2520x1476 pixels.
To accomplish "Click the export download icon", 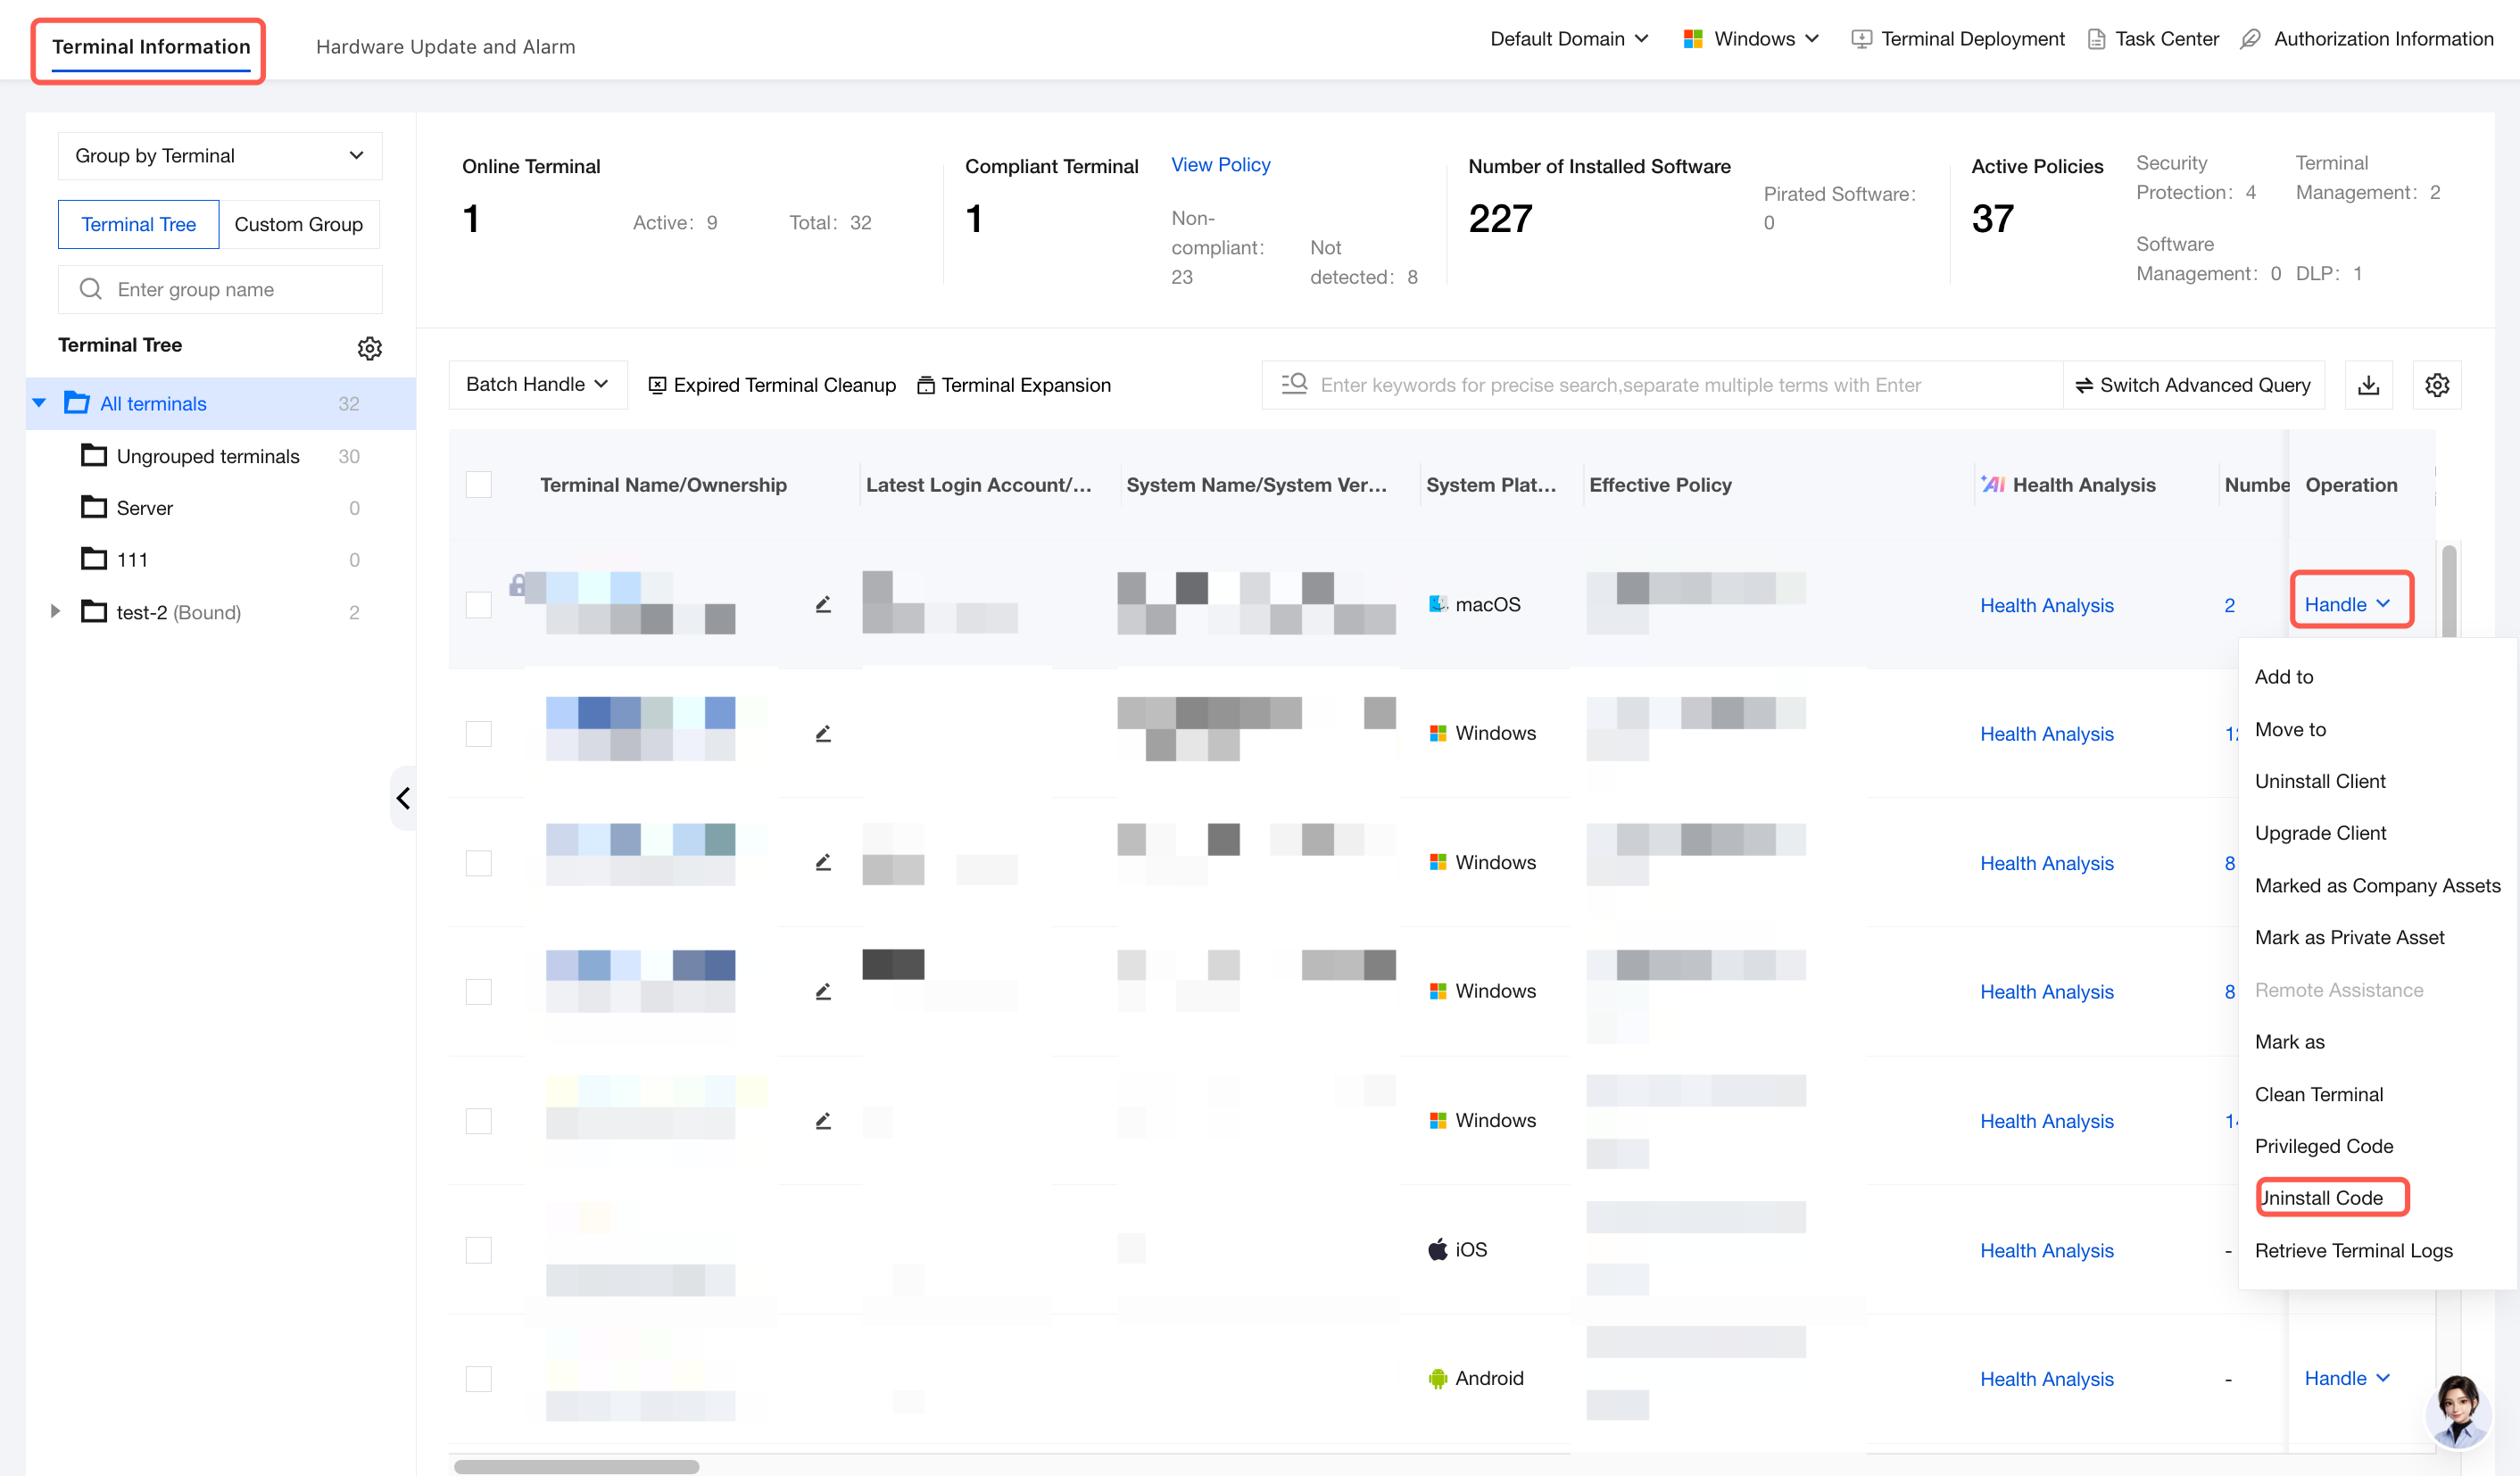I will (x=2368, y=385).
